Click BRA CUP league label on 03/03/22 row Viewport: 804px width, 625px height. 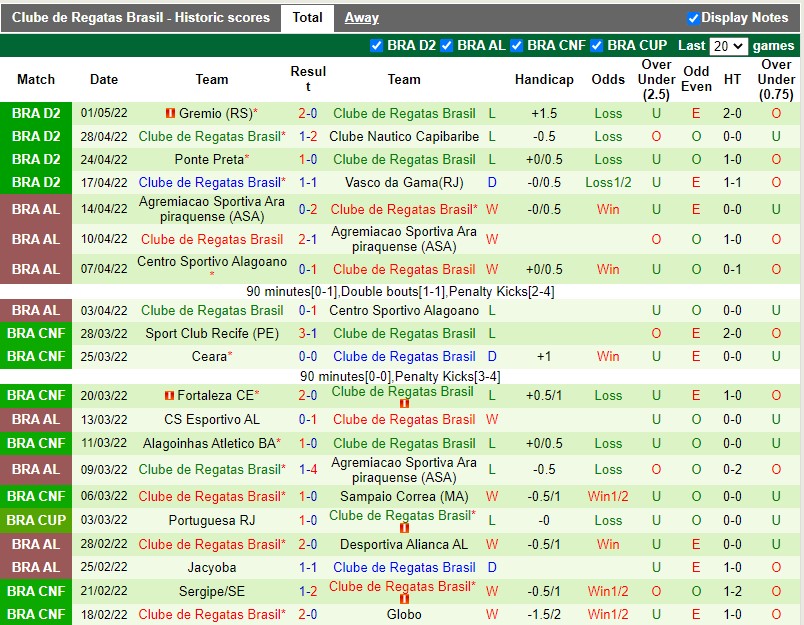pos(36,520)
